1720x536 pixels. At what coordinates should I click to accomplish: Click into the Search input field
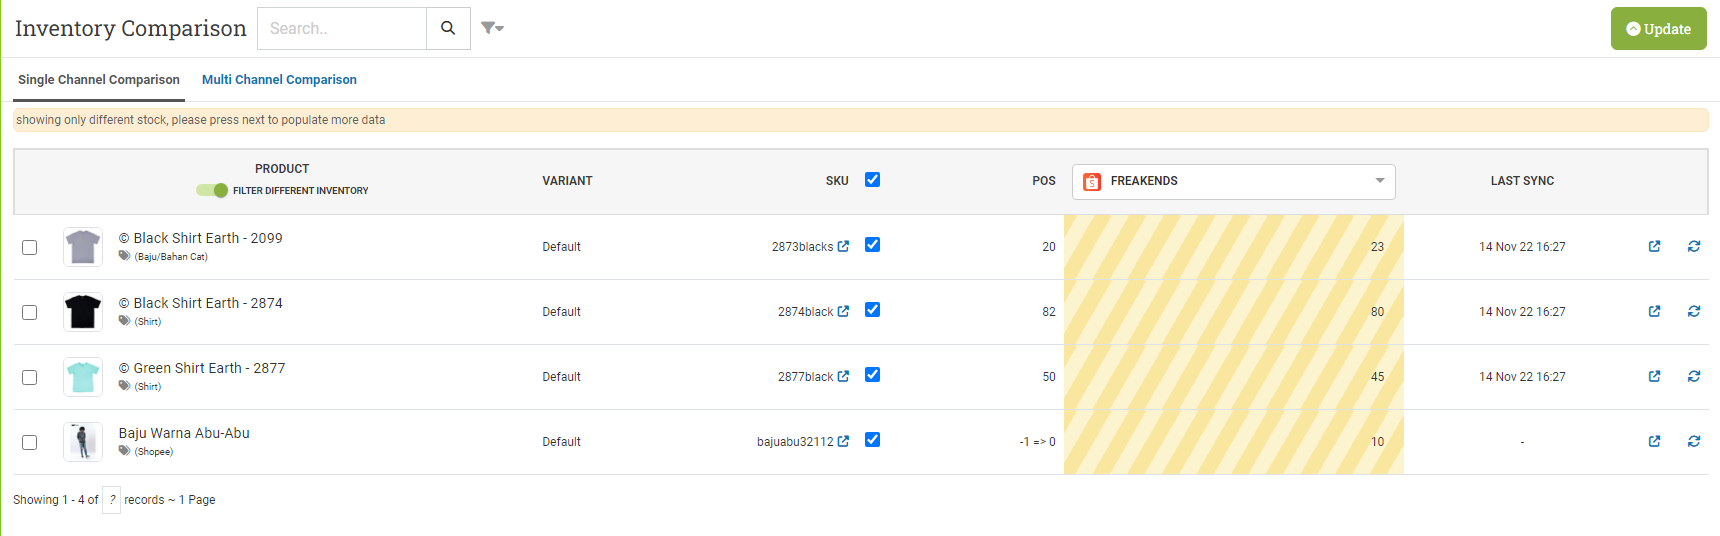tap(342, 28)
